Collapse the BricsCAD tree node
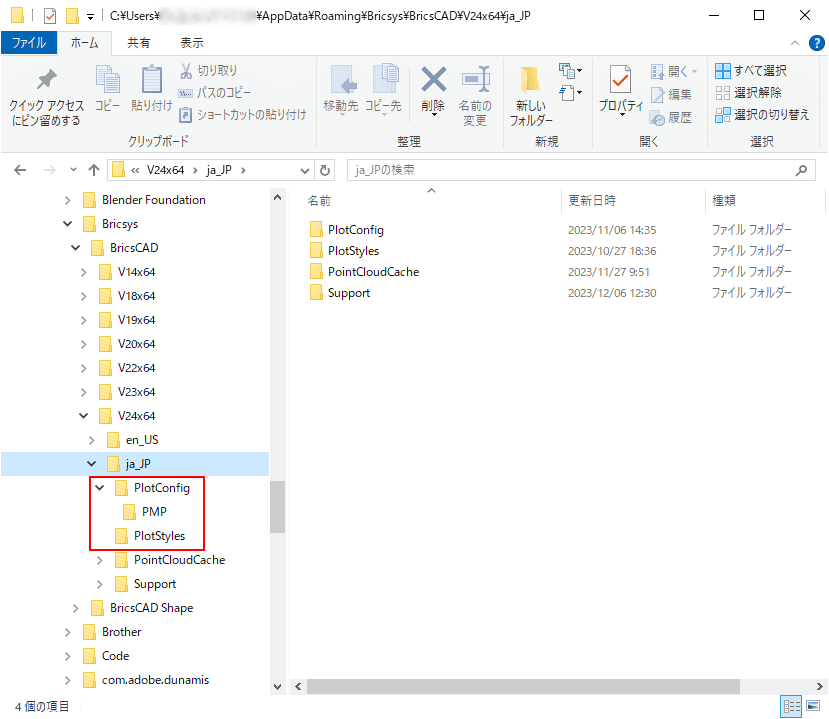The height and width of the screenshot is (719, 829). (76, 248)
